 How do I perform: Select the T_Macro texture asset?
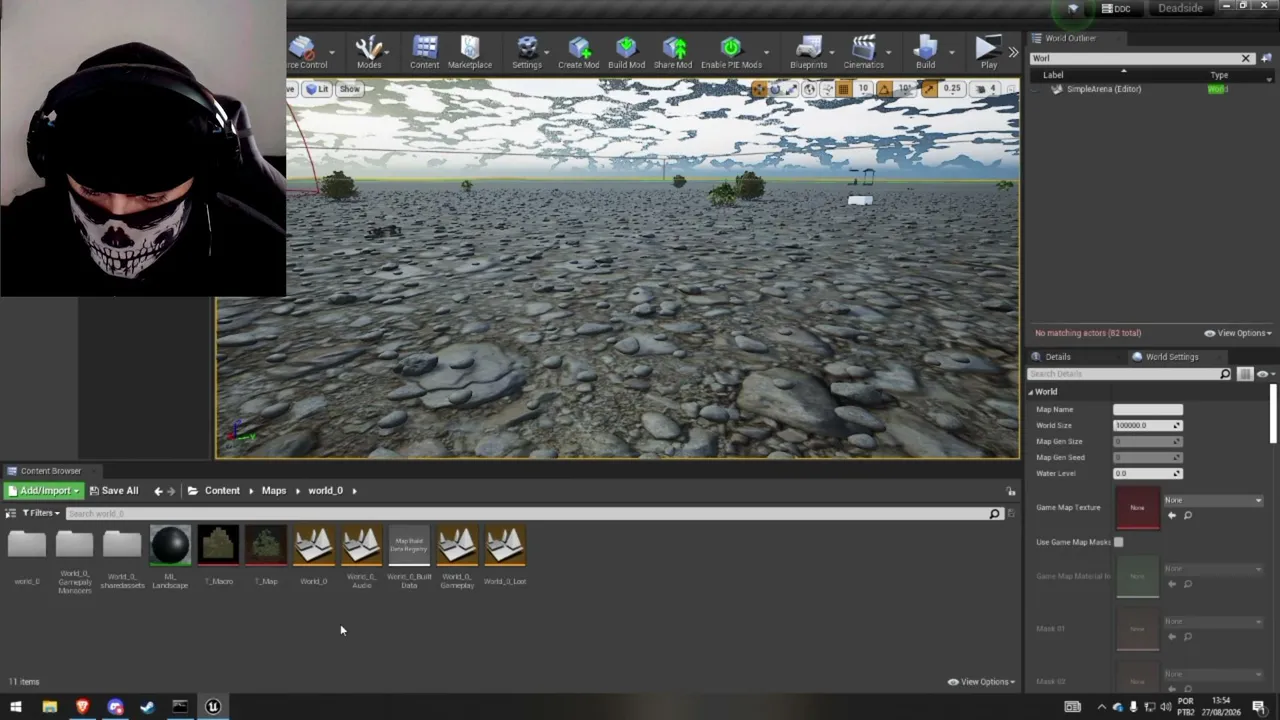pyautogui.click(x=218, y=556)
